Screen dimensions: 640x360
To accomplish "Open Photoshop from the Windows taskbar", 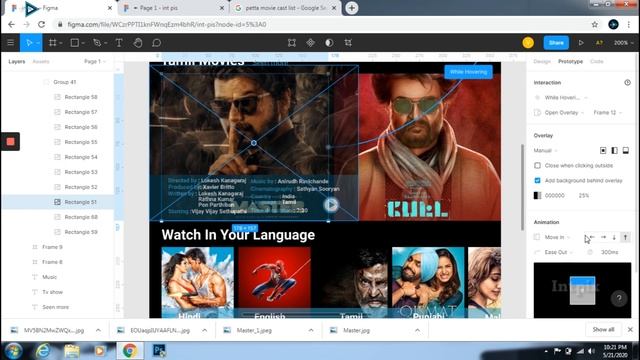I will [159, 351].
